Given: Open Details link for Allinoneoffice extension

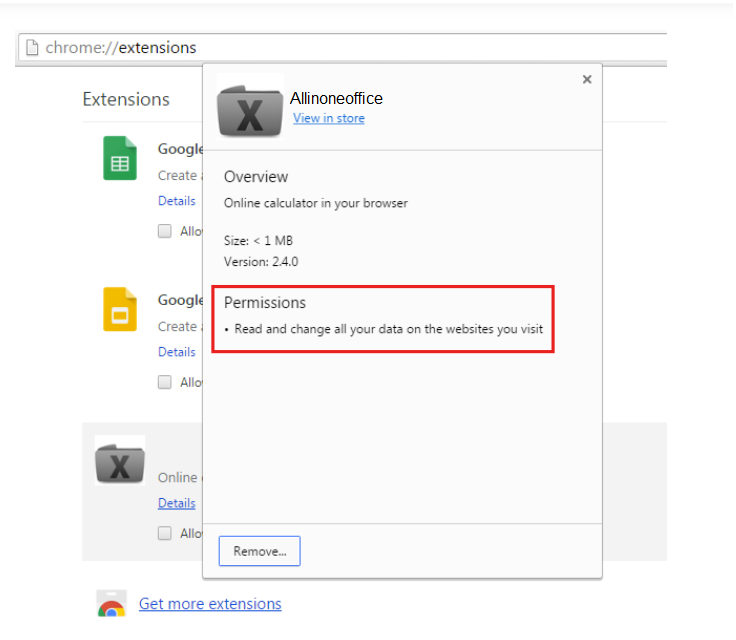Looking at the screenshot, I should (x=177, y=503).
